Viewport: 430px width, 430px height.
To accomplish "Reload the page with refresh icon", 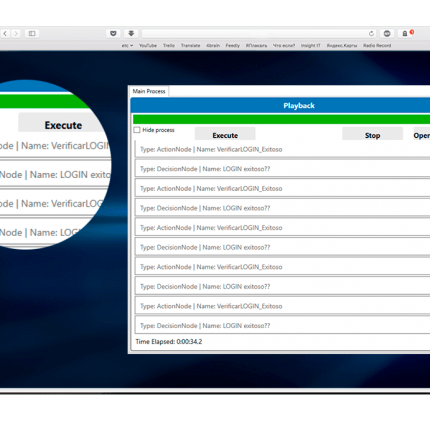I will (x=371, y=33).
